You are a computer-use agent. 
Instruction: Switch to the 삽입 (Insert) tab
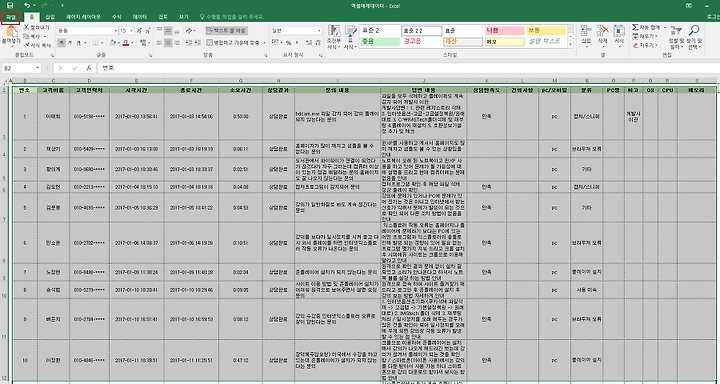tap(50, 17)
